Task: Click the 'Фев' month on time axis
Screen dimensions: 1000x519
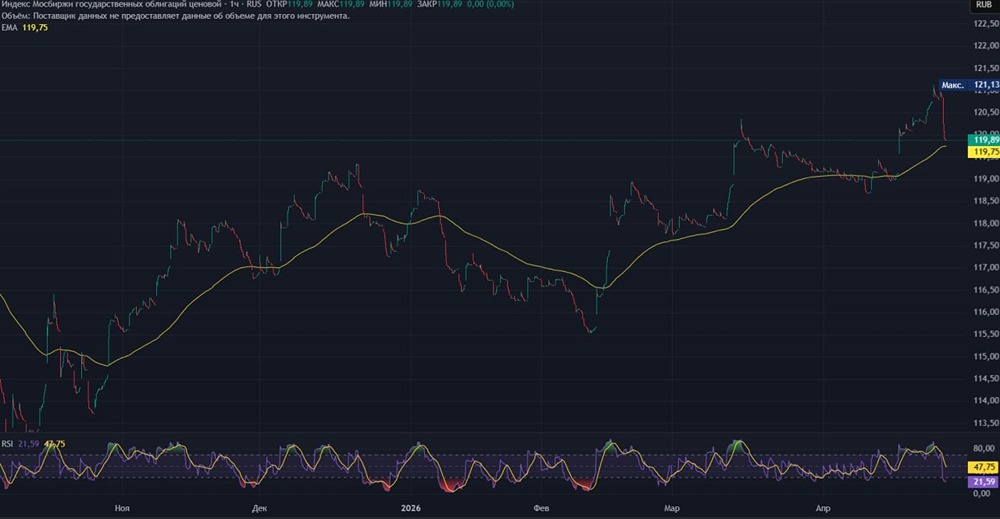Action: coord(541,509)
